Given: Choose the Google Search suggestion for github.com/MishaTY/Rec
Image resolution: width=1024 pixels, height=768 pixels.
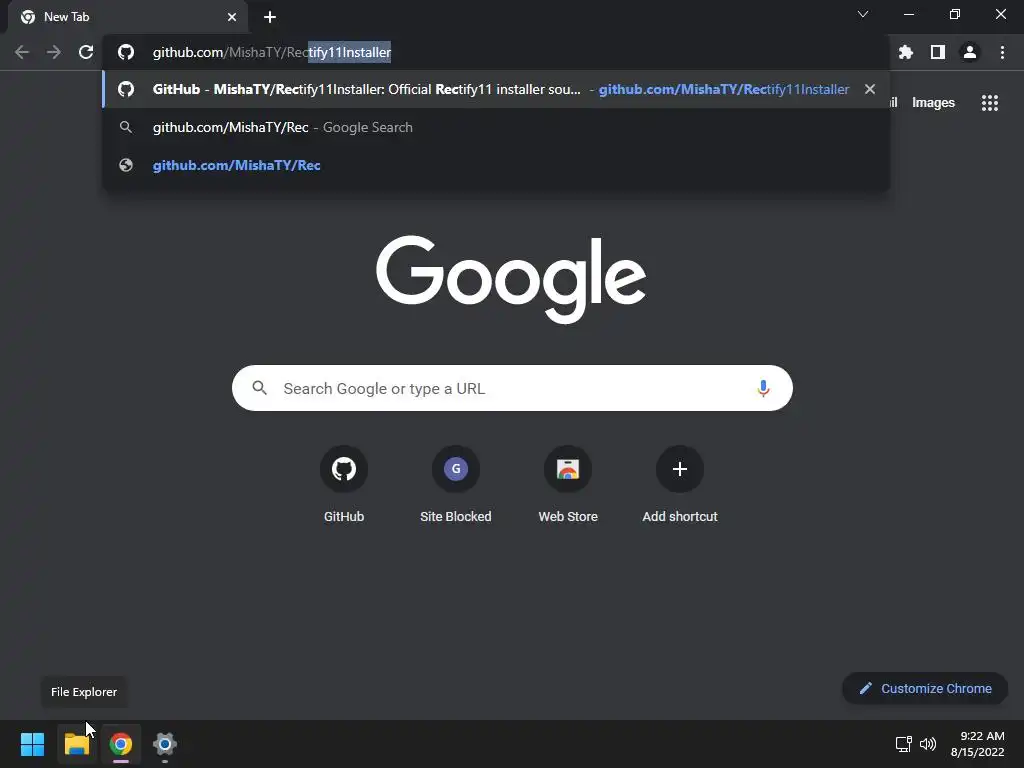Looking at the screenshot, I should click(496, 127).
